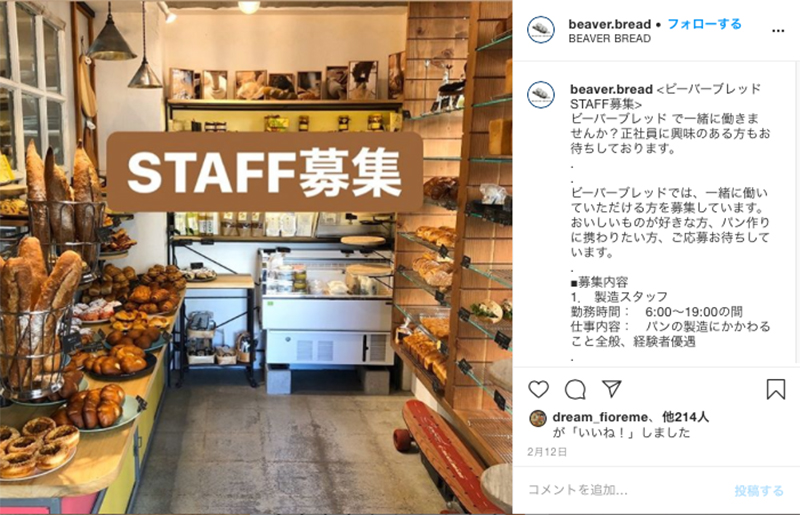Follow the account with フォローする

(x=704, y=24)
